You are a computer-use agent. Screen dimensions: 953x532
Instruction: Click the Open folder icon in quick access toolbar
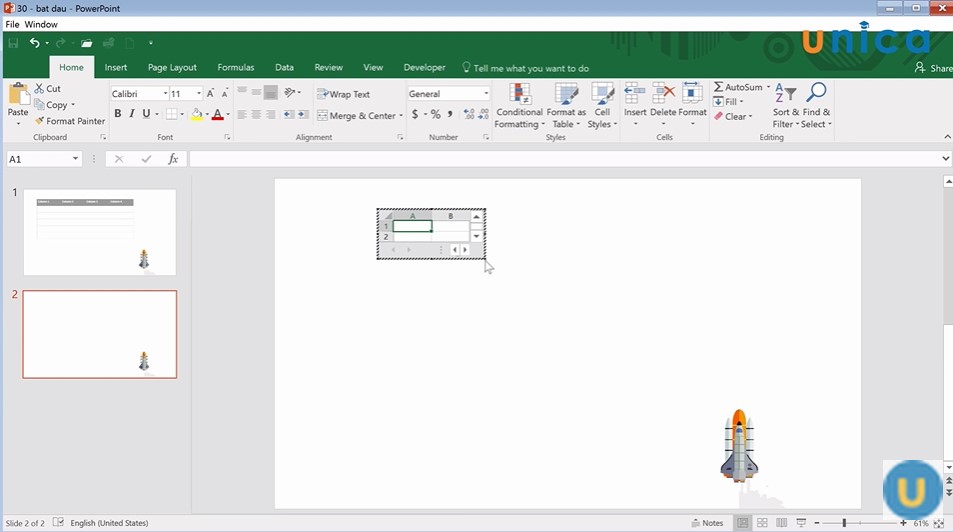click(x=86, y=43)
